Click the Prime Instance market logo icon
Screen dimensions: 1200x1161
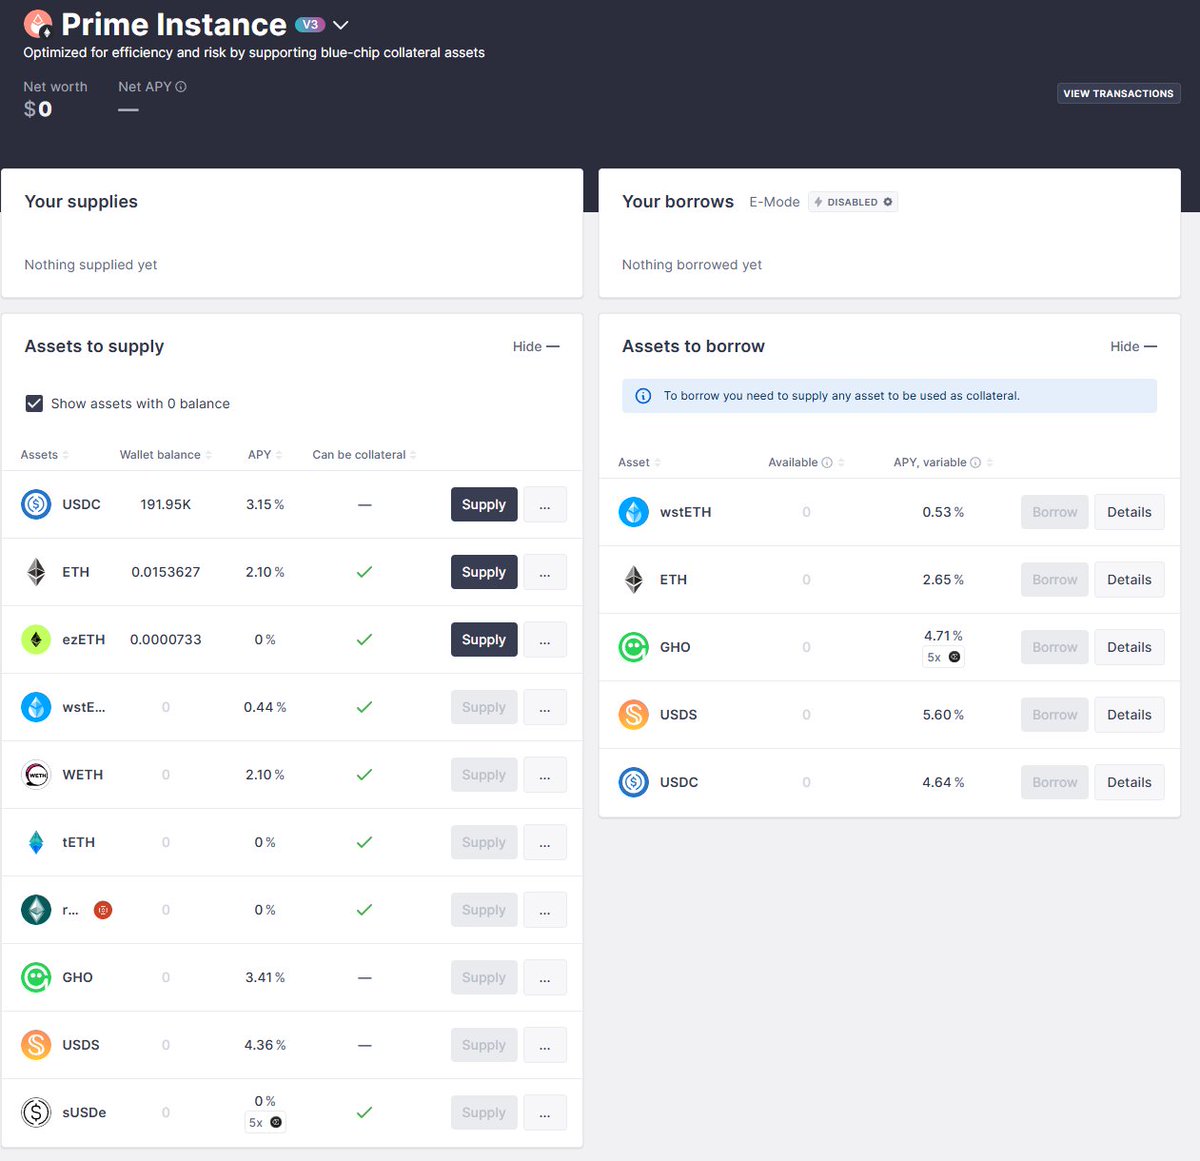38,24
